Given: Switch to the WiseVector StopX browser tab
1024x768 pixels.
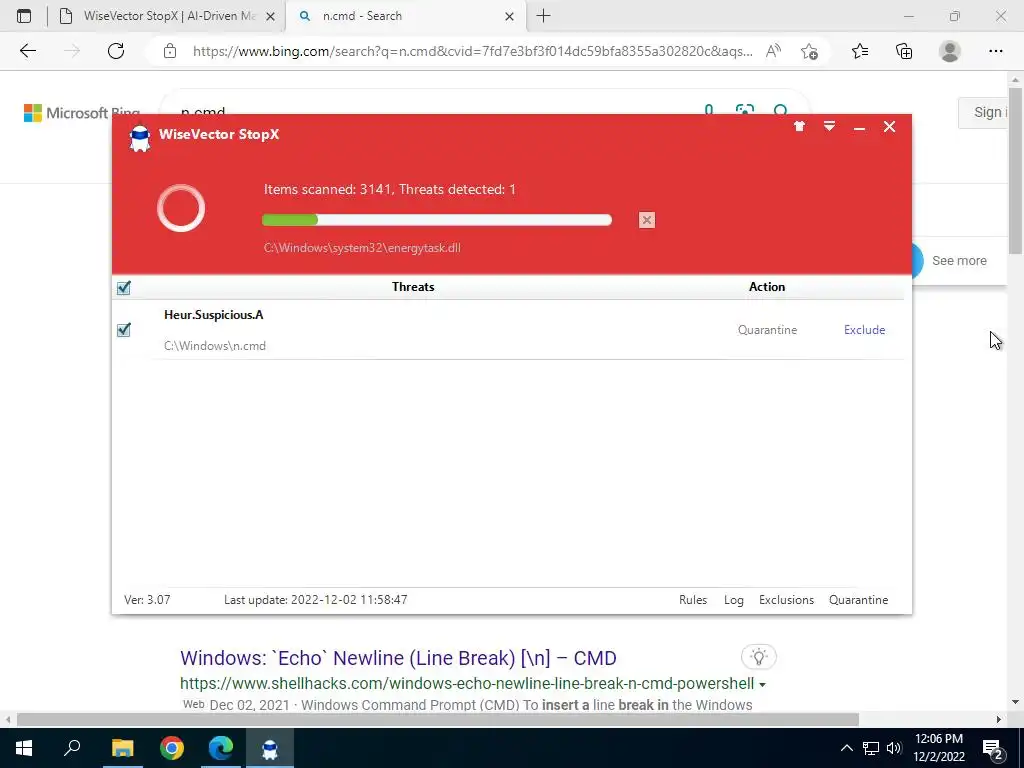Looking at the screenshot, I should click(x=168, y=16).
